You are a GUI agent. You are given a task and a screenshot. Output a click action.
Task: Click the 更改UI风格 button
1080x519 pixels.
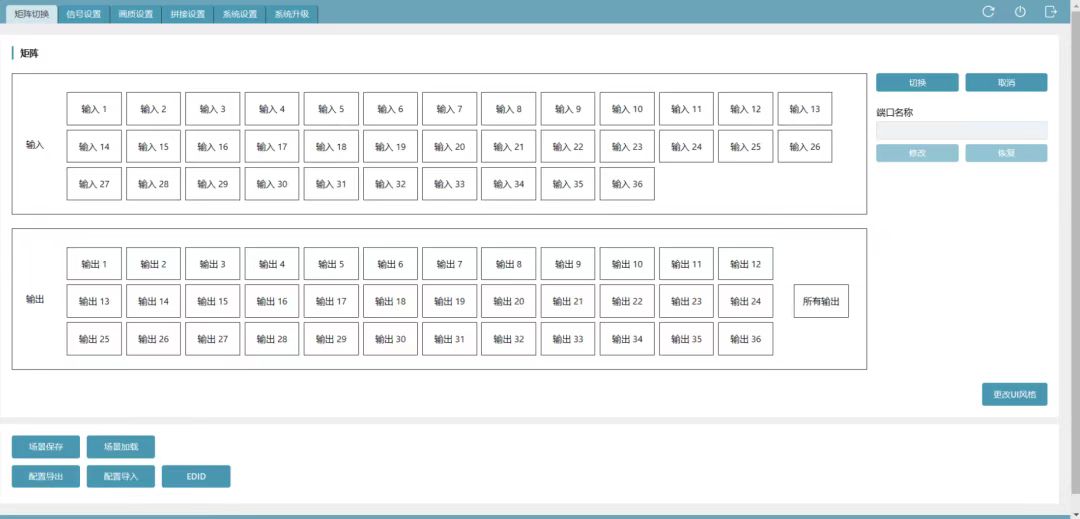1014,395
